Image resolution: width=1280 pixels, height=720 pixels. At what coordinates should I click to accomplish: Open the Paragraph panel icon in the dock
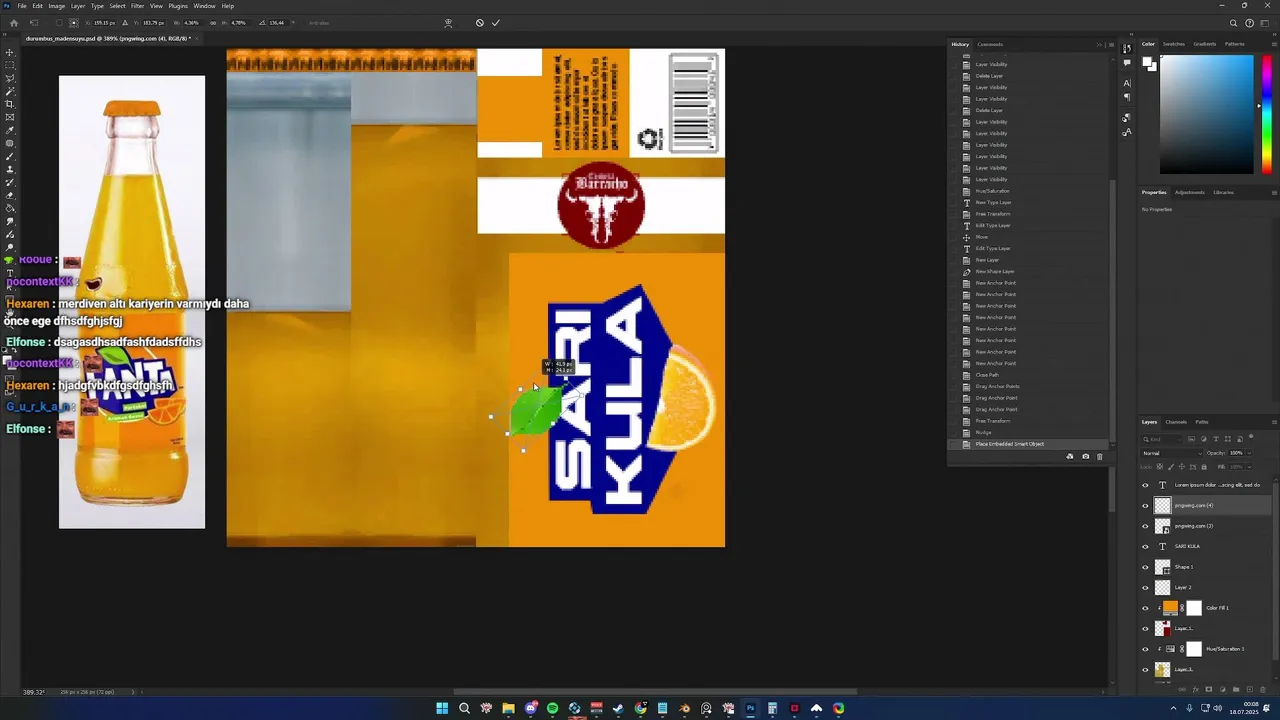(x=1127, y=97)
